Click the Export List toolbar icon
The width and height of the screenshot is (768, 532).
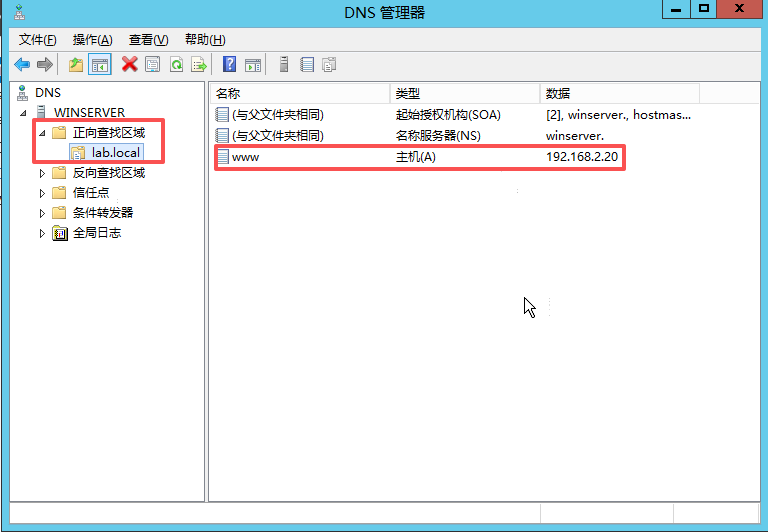pos(199,65)
